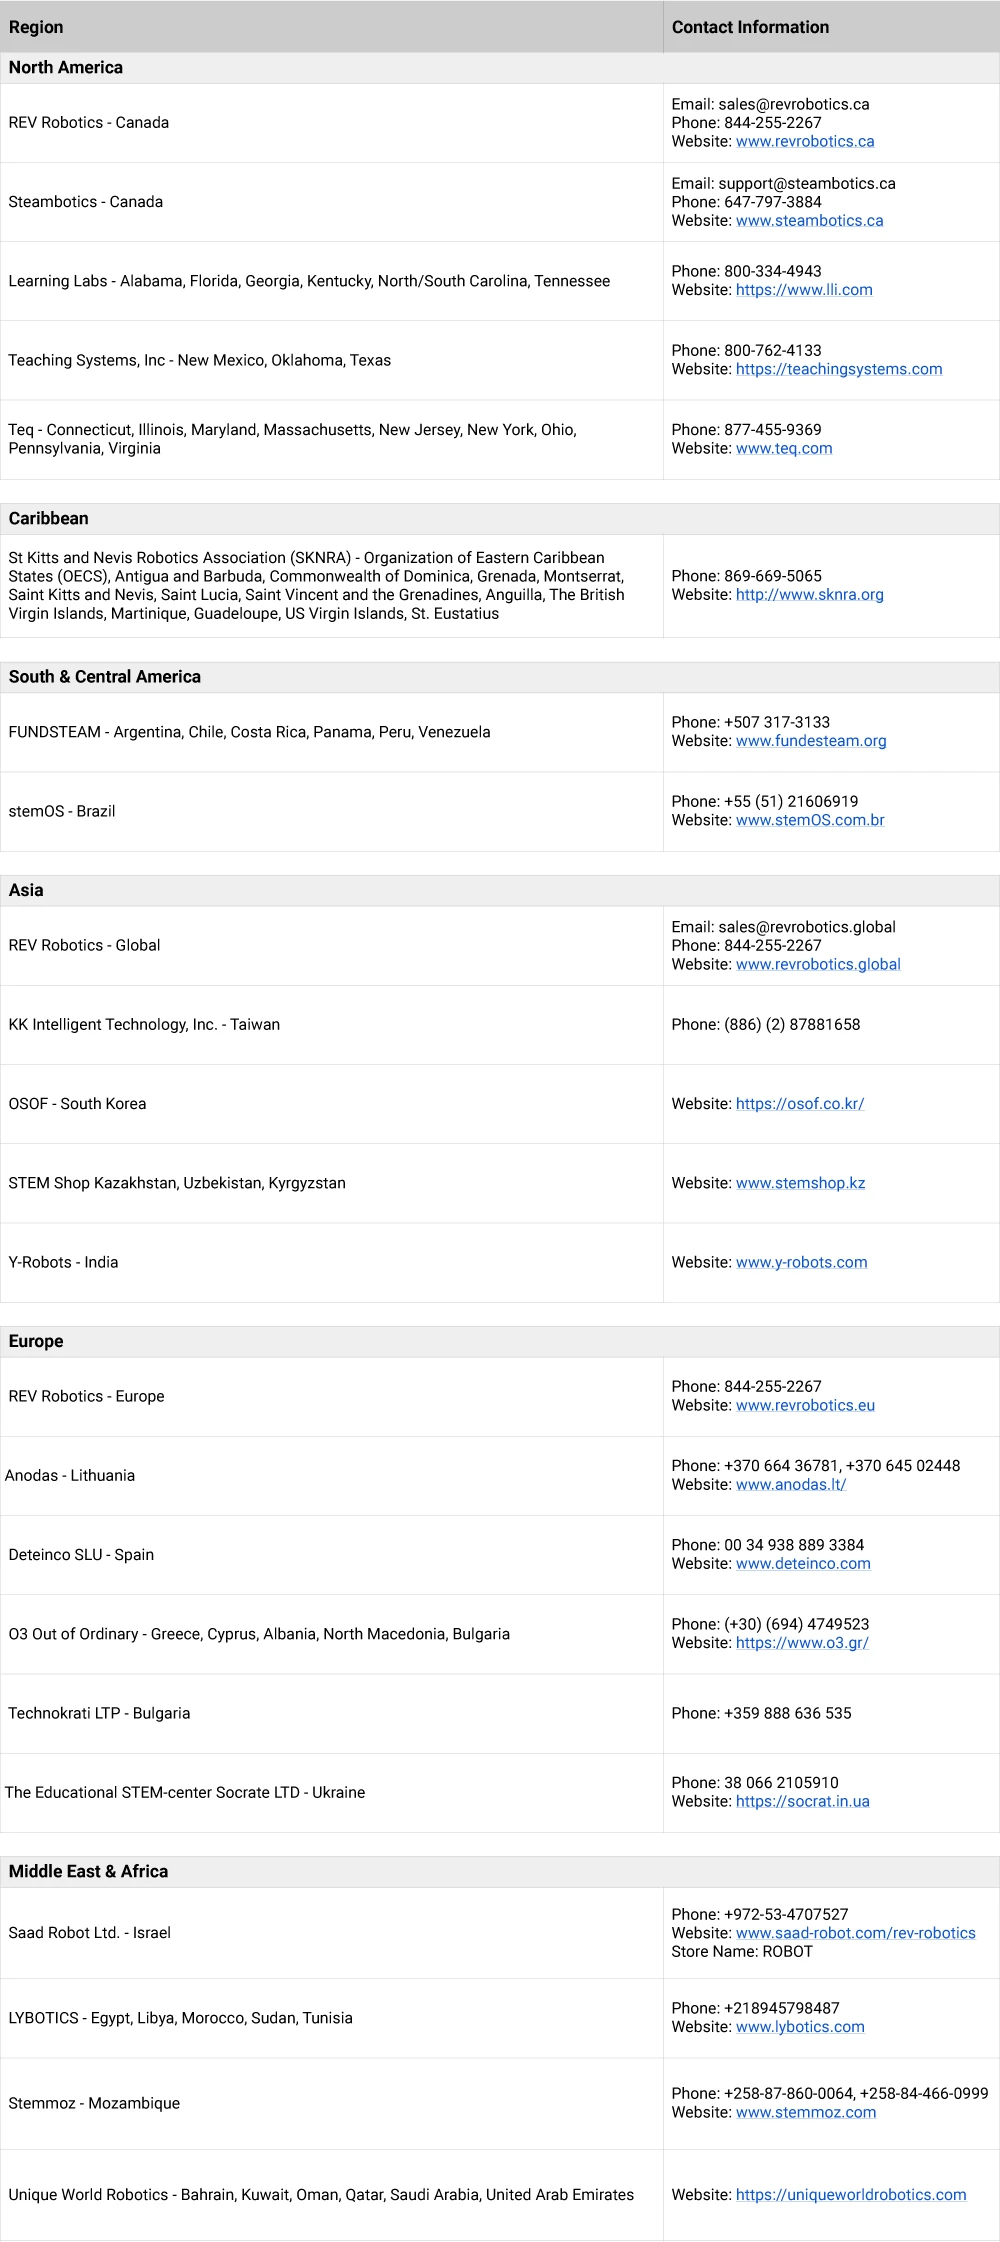Open the http://www.sknra.org link
The image size is (1000, 2242).
coord(810,595)
